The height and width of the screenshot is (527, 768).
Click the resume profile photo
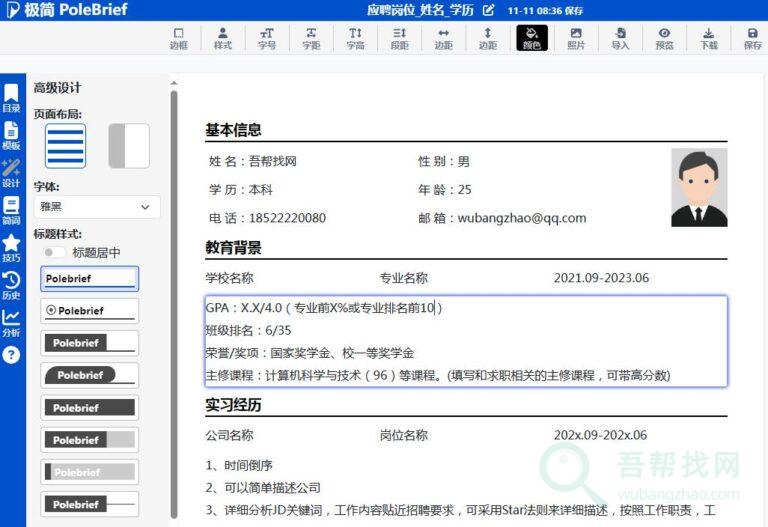(x=699, y=187)
